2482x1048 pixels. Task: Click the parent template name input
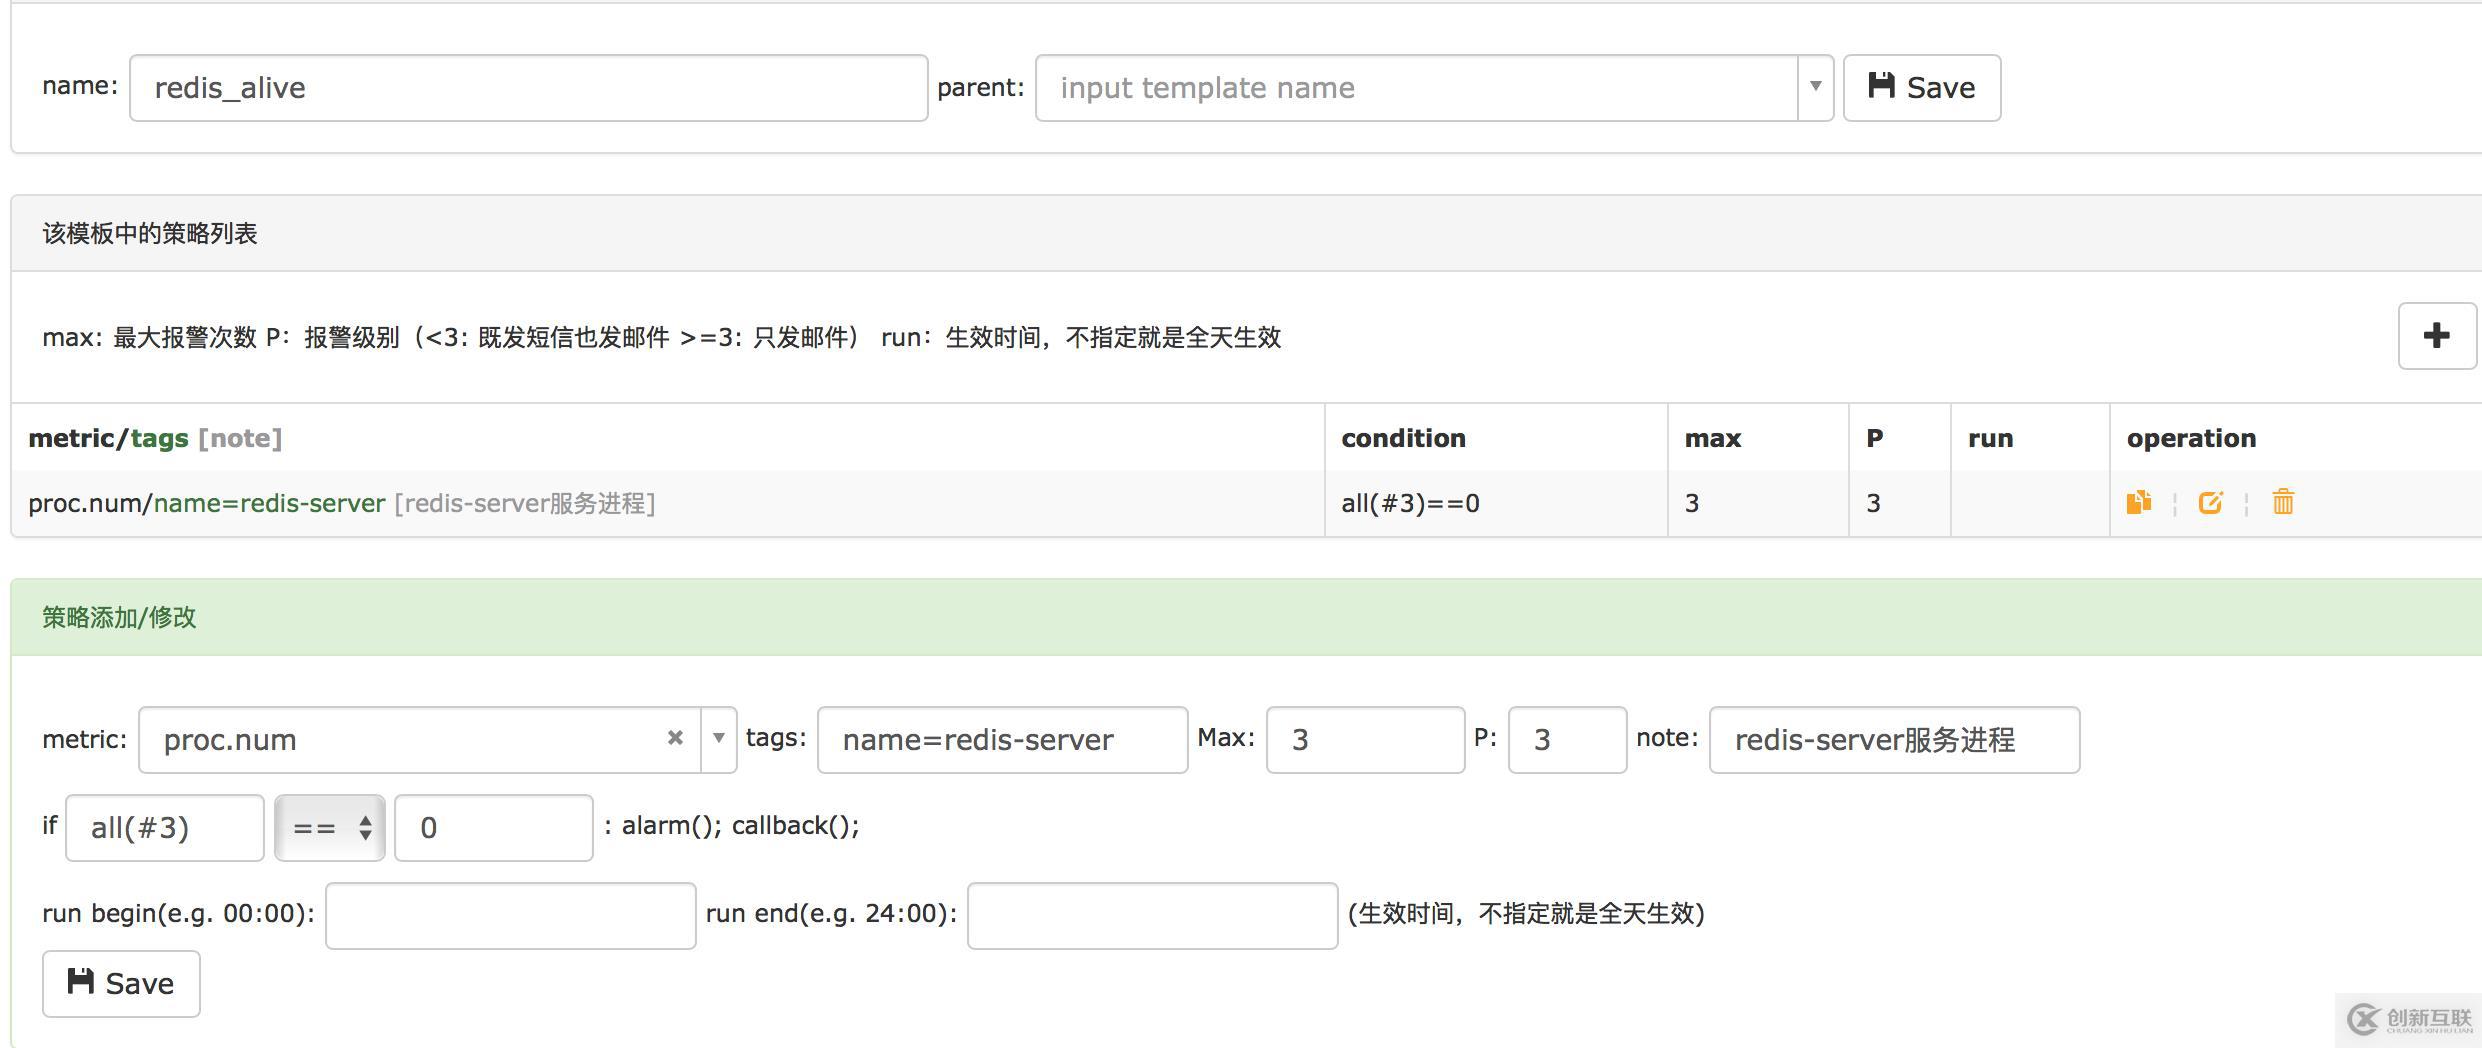click(x=1417, y=88)
